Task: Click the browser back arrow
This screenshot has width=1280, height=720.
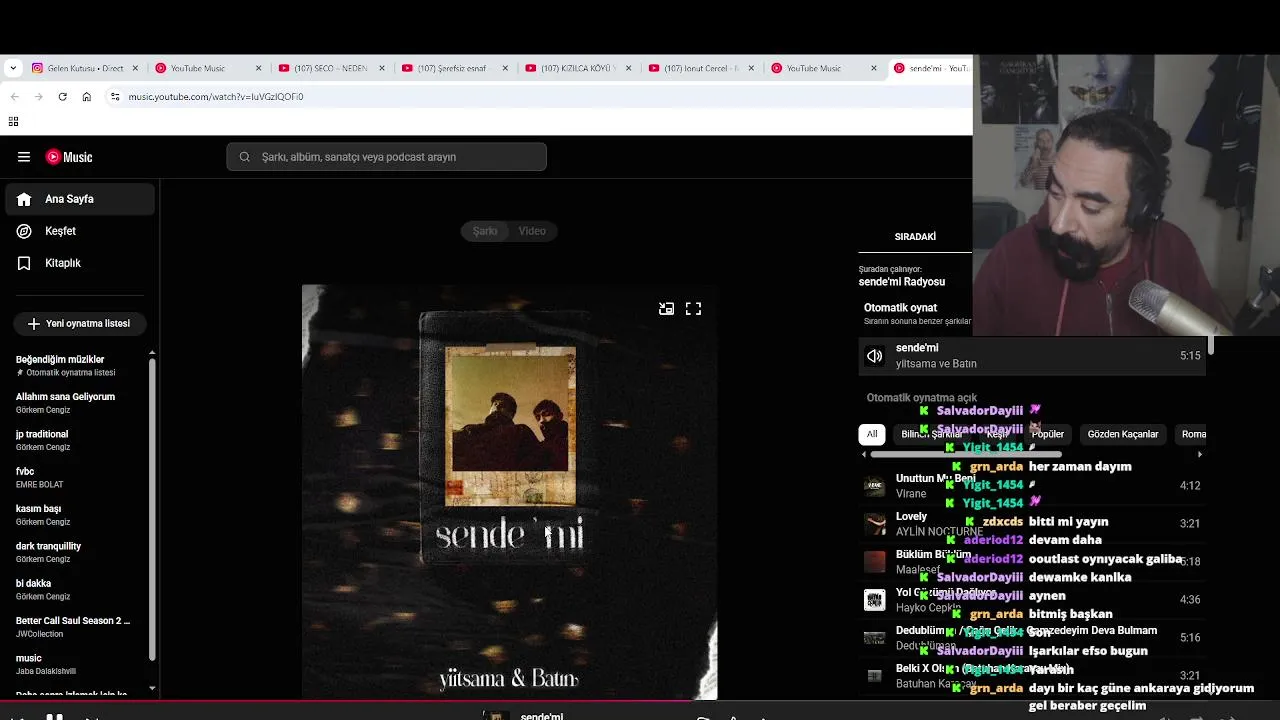Action: [x=14, y=97]
